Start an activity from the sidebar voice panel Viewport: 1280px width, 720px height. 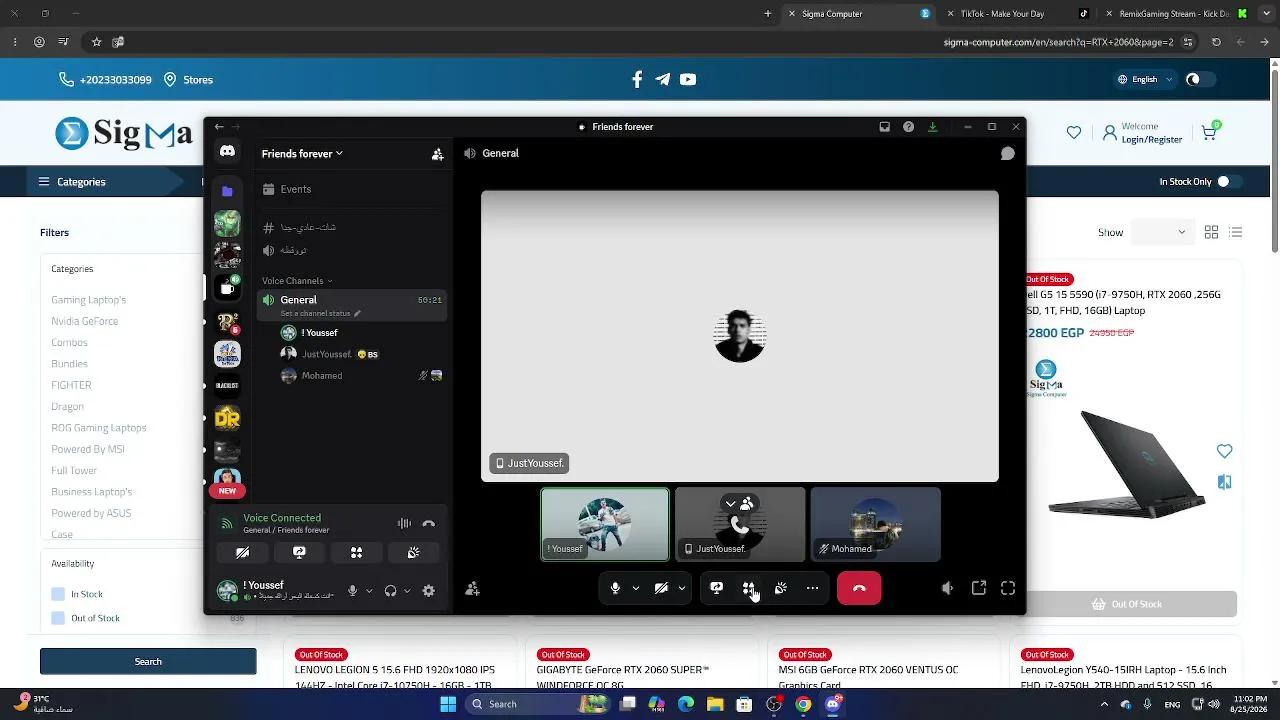(356, 552)
